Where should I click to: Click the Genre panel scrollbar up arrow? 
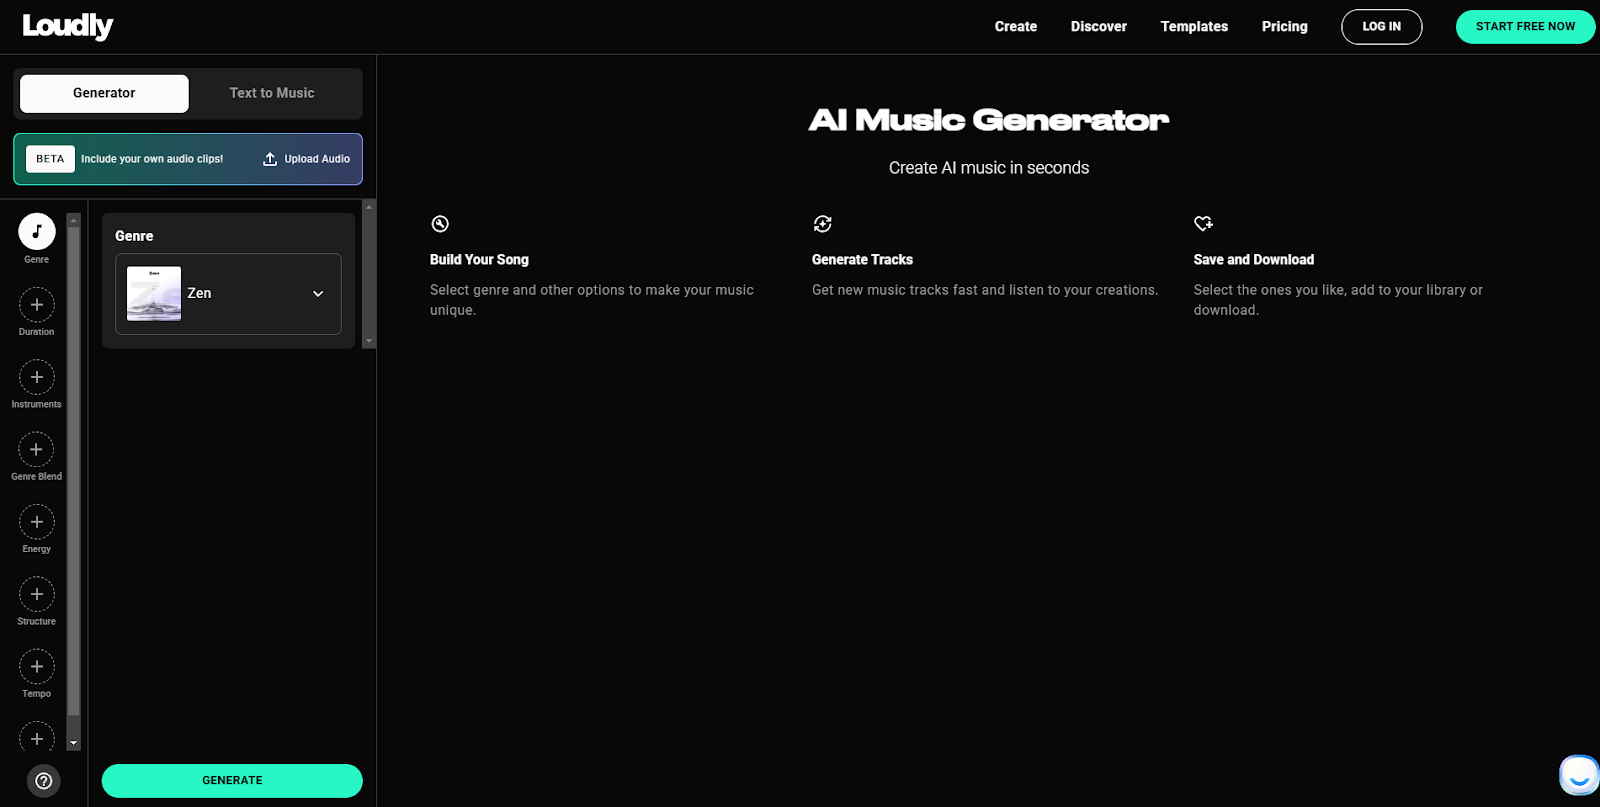pyautogui.click(x=369, y=206)
